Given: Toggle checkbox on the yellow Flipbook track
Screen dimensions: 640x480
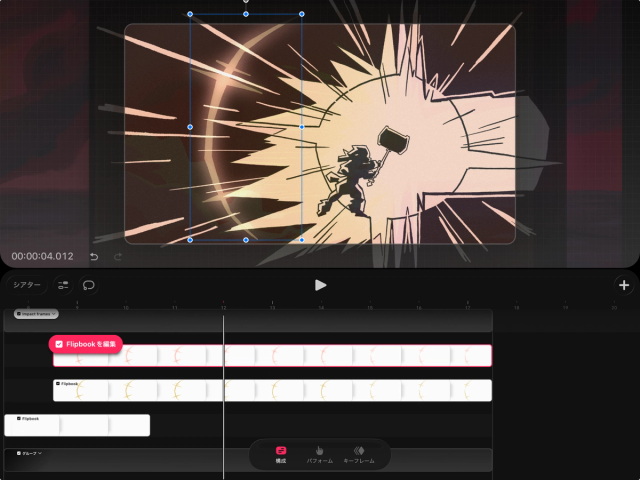Looking at the screenshot, I should (x=58, y=384).
